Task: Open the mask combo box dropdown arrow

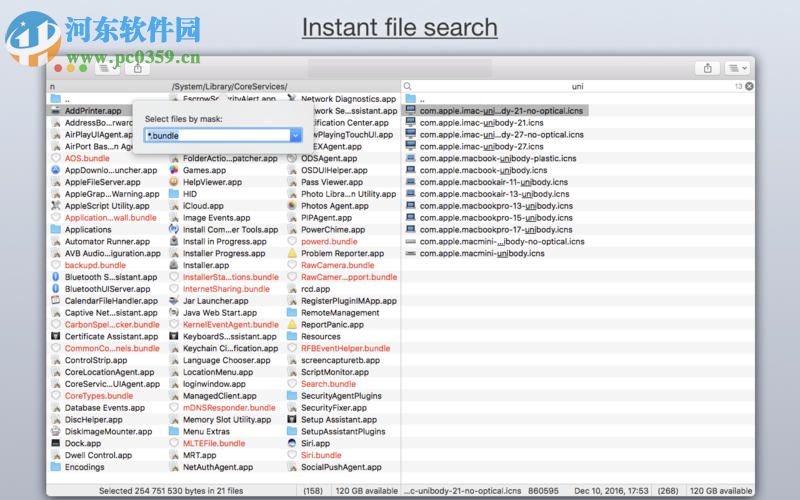Action: click(296, 135)
